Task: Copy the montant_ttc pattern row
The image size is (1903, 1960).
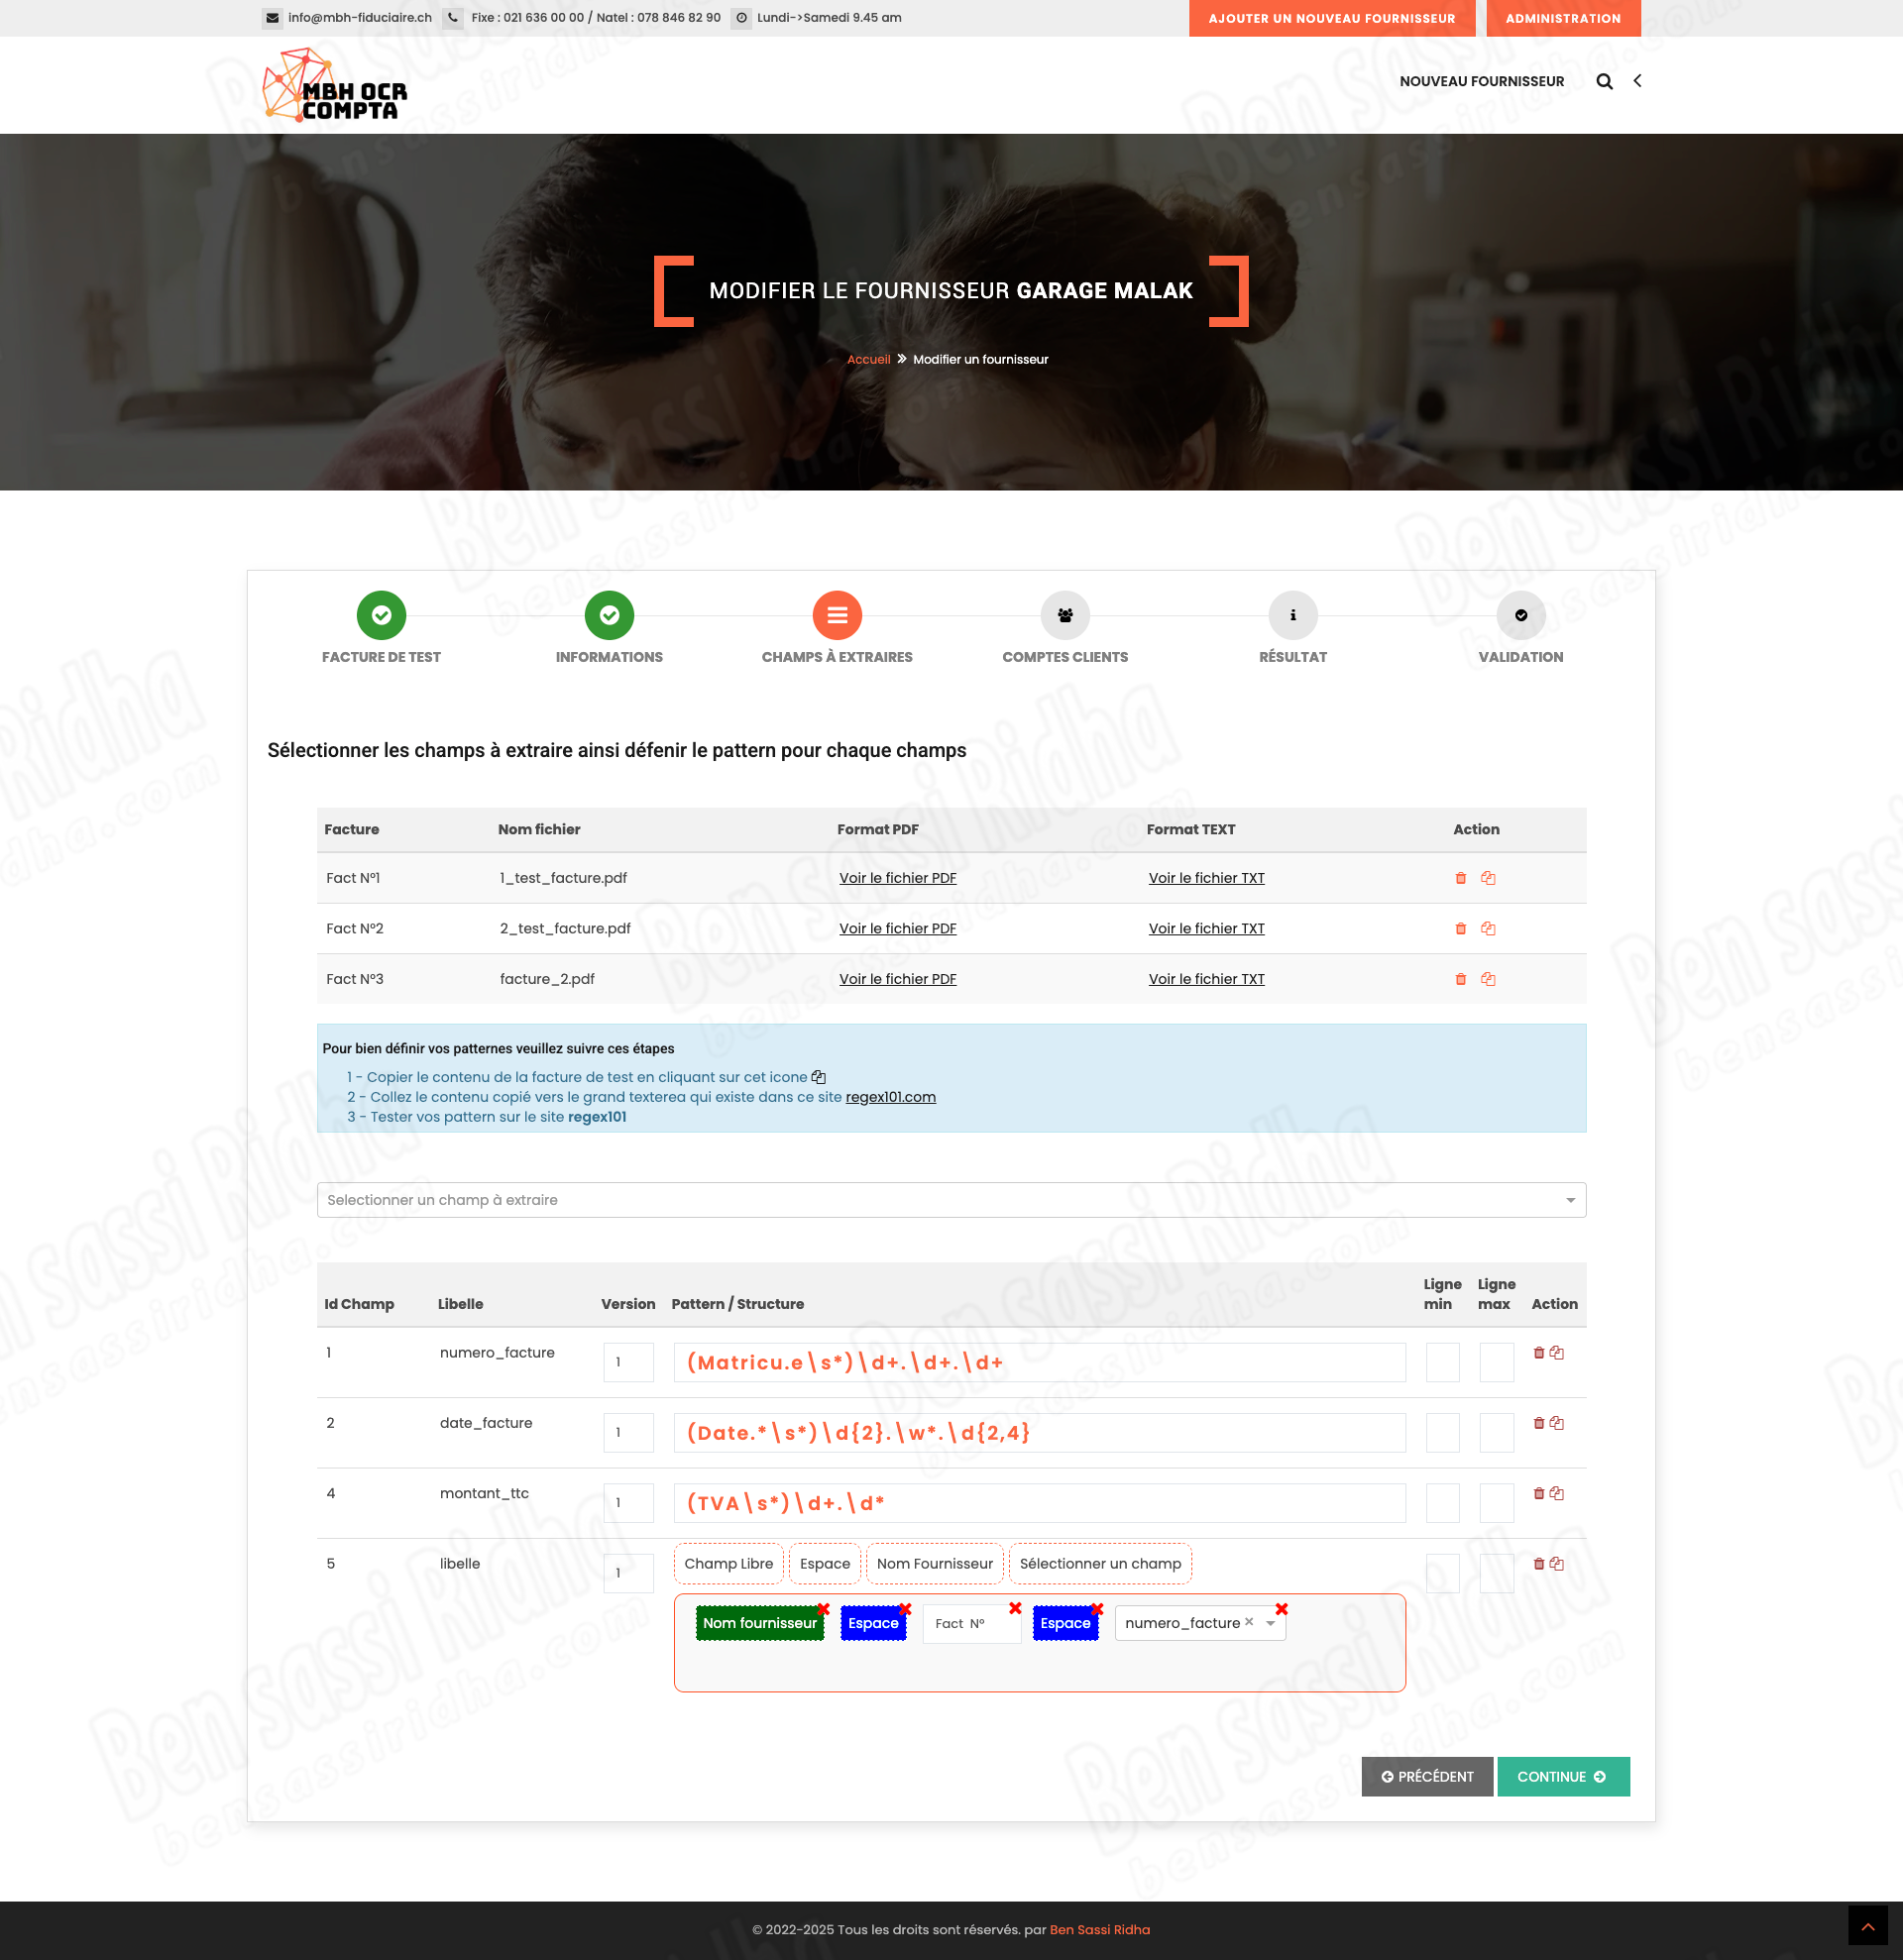Action: click(1557, 1494)
